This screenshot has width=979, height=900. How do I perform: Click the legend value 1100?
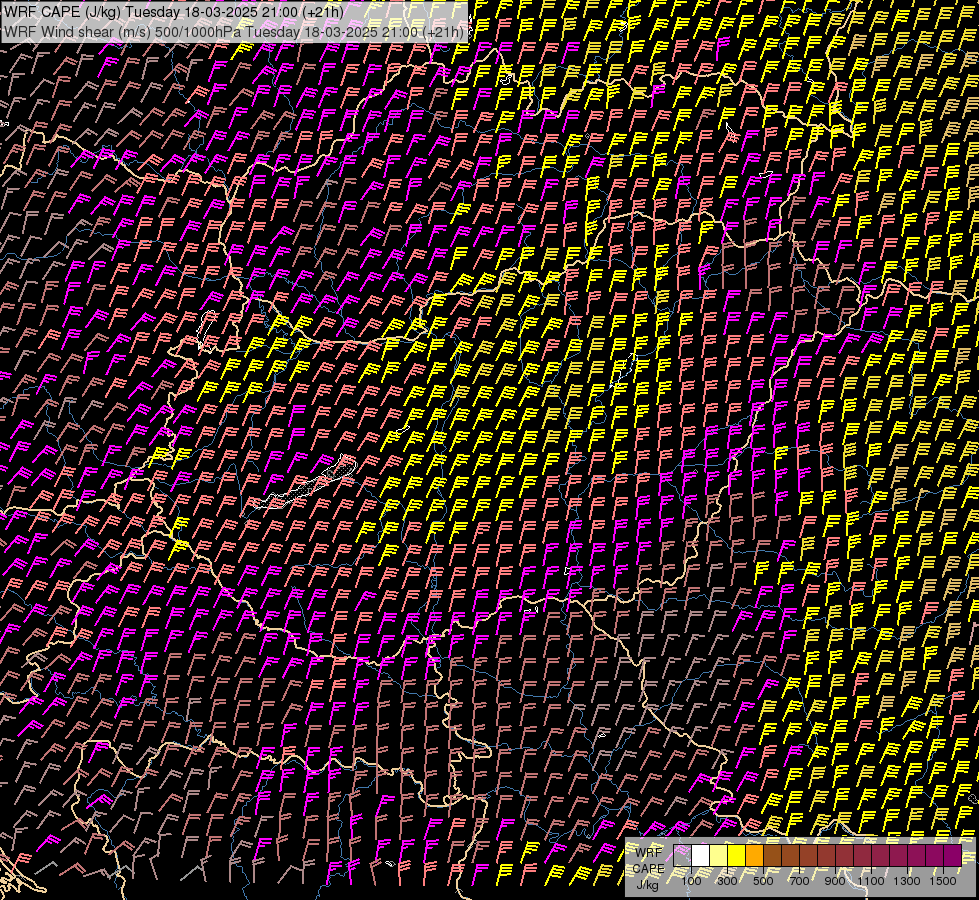coord(871,881)
